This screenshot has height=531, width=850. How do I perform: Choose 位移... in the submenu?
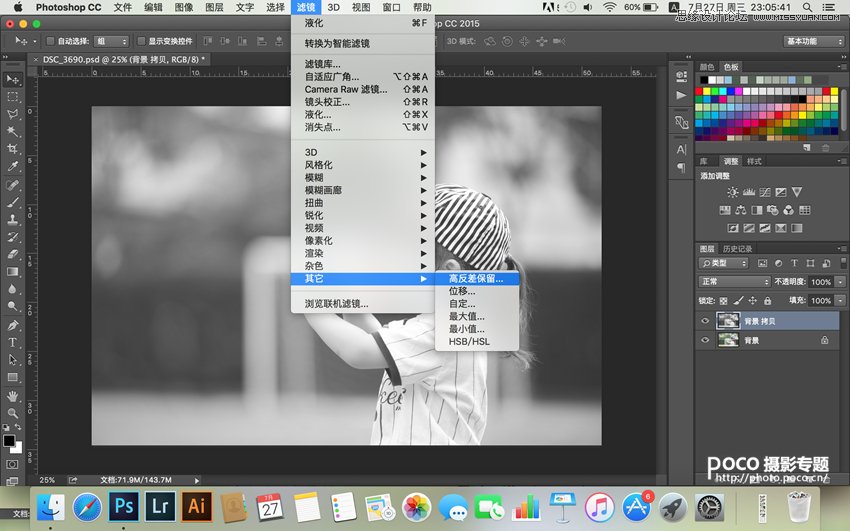[477, 291]
